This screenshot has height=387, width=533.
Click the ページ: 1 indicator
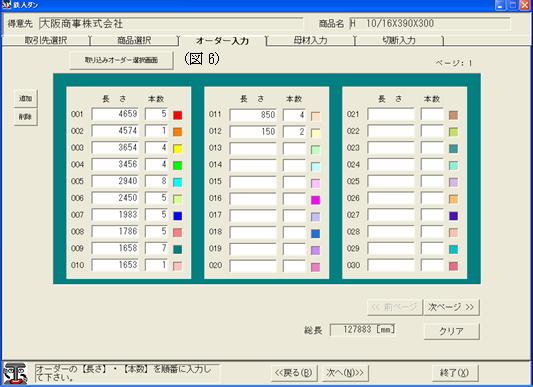454,63
